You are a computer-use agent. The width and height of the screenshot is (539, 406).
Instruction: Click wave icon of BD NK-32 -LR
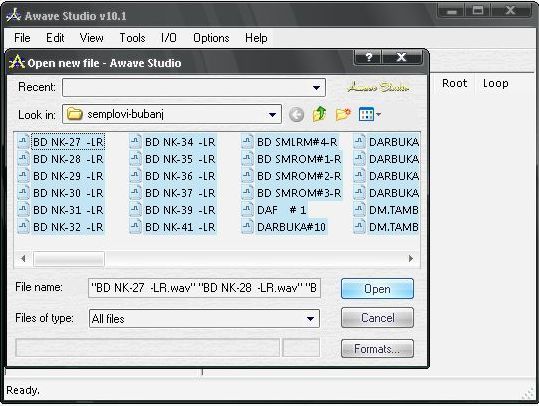(23, 227)
